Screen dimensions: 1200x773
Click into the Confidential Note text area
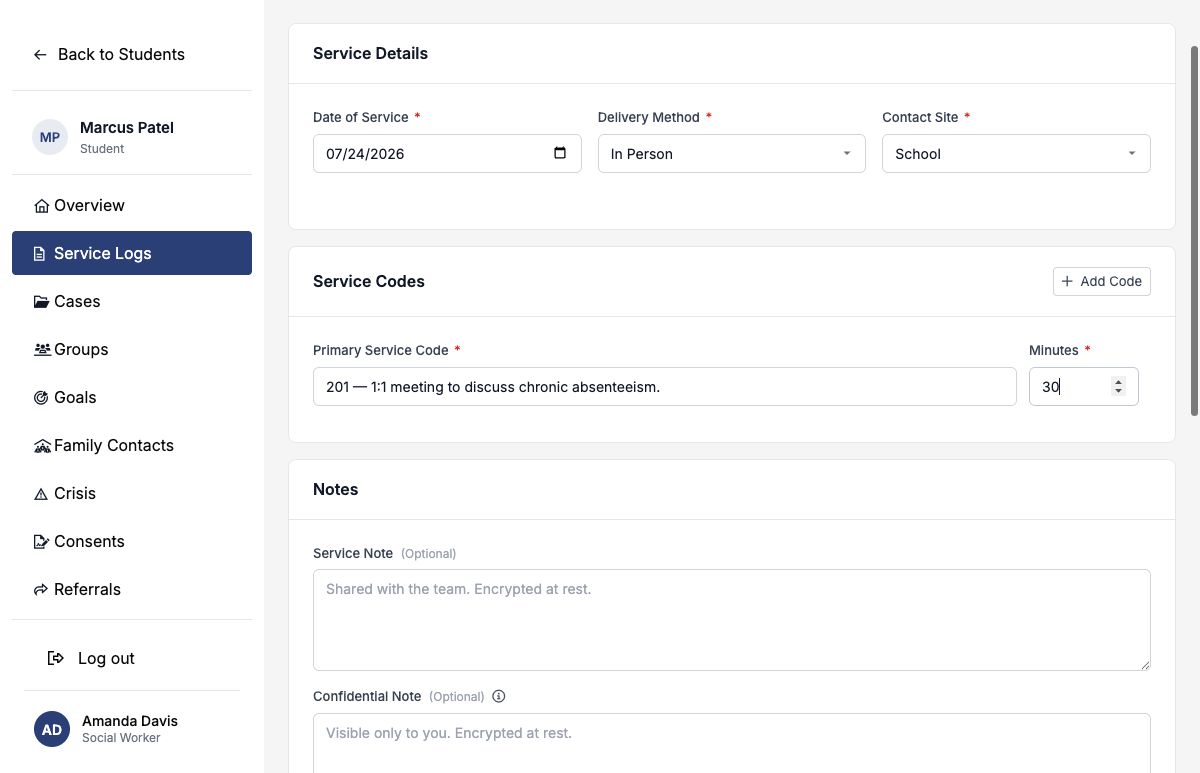[x=732, y=743]
